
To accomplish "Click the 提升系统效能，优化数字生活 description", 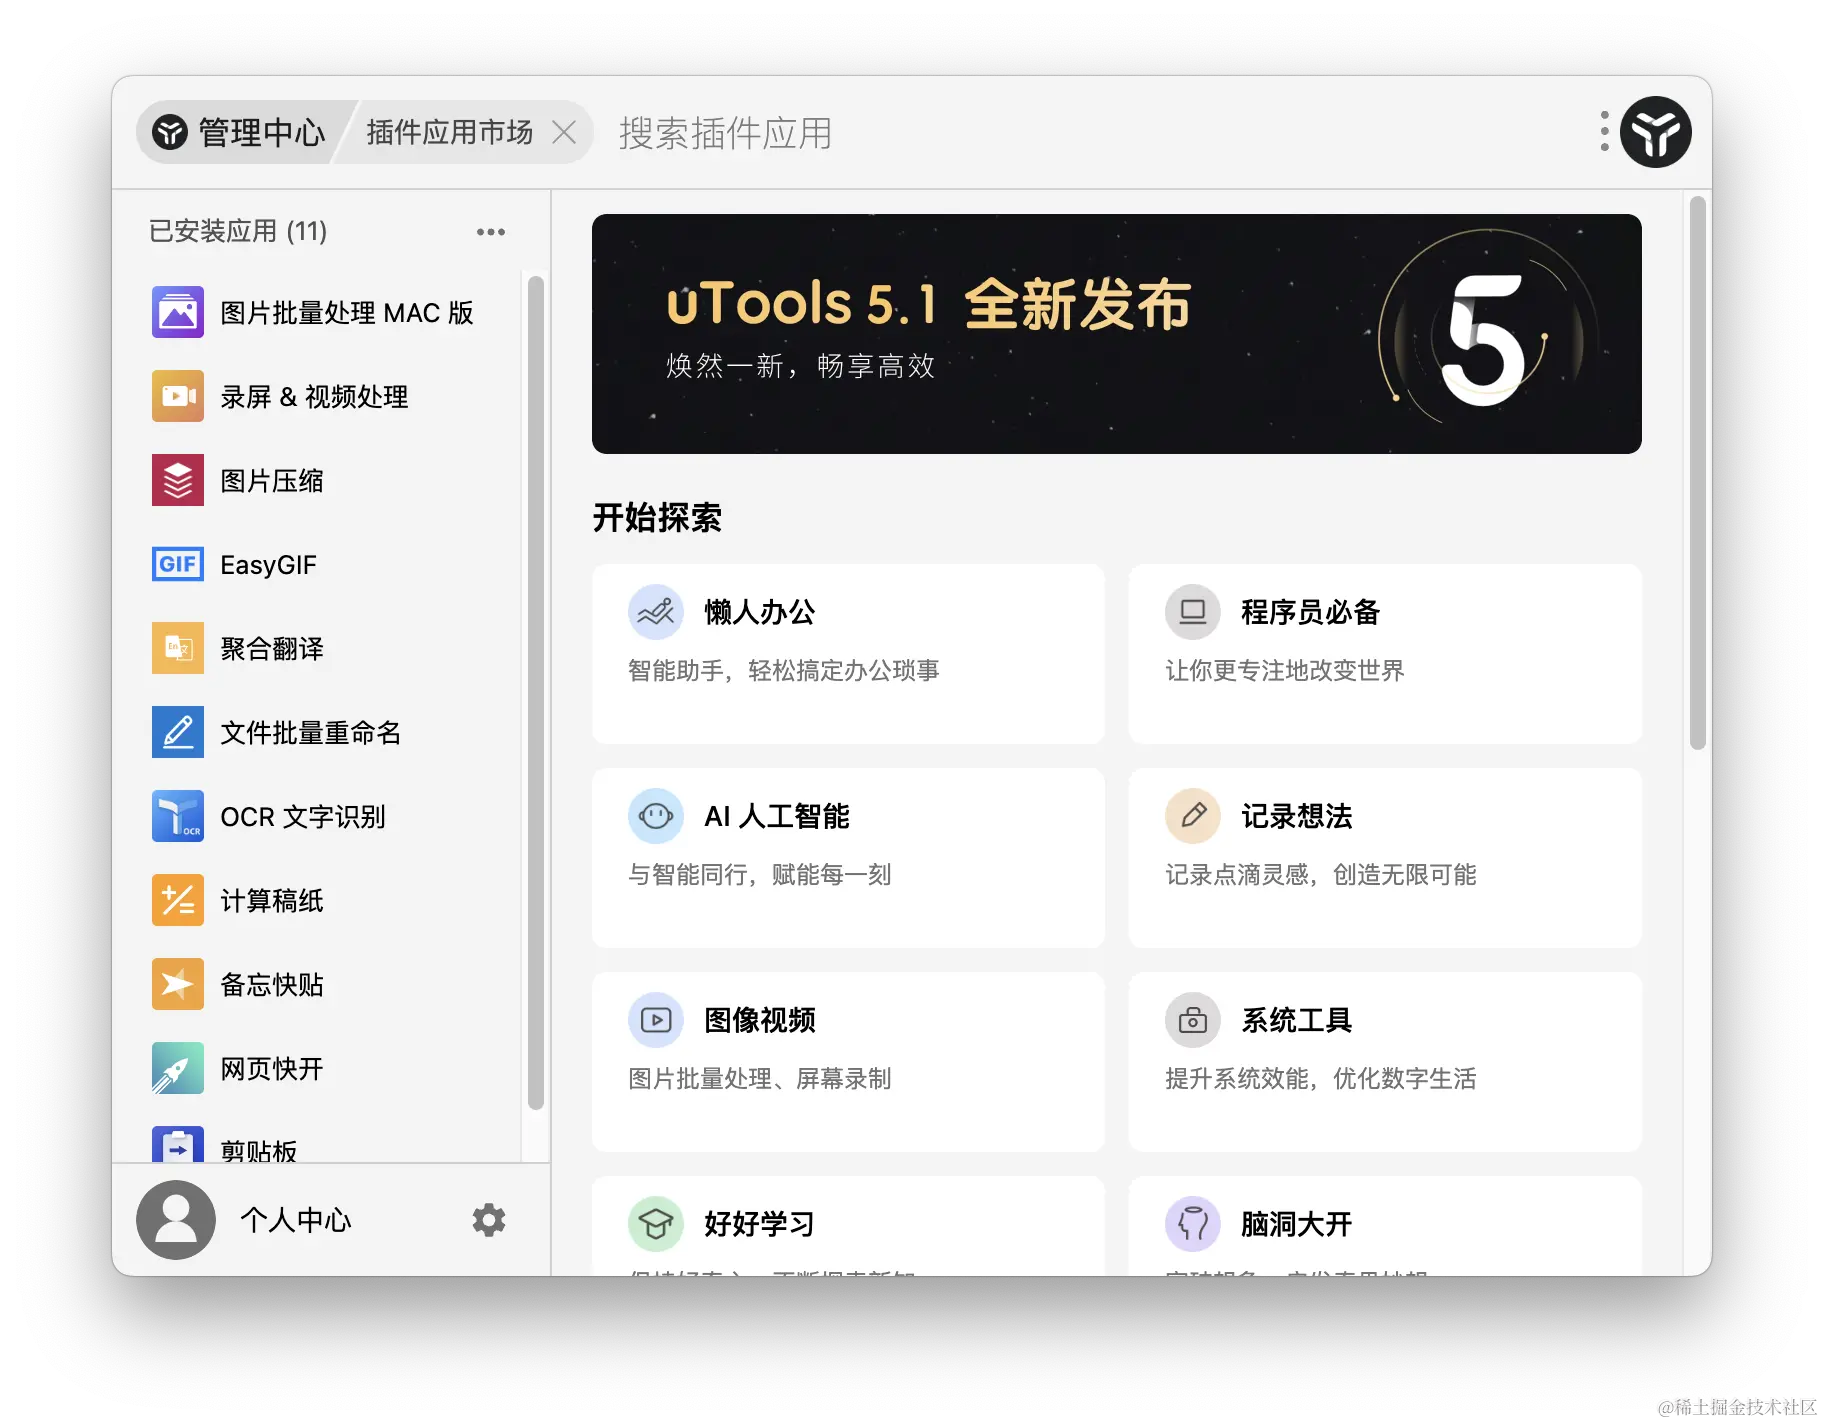I will [x=1321, y=1078].
